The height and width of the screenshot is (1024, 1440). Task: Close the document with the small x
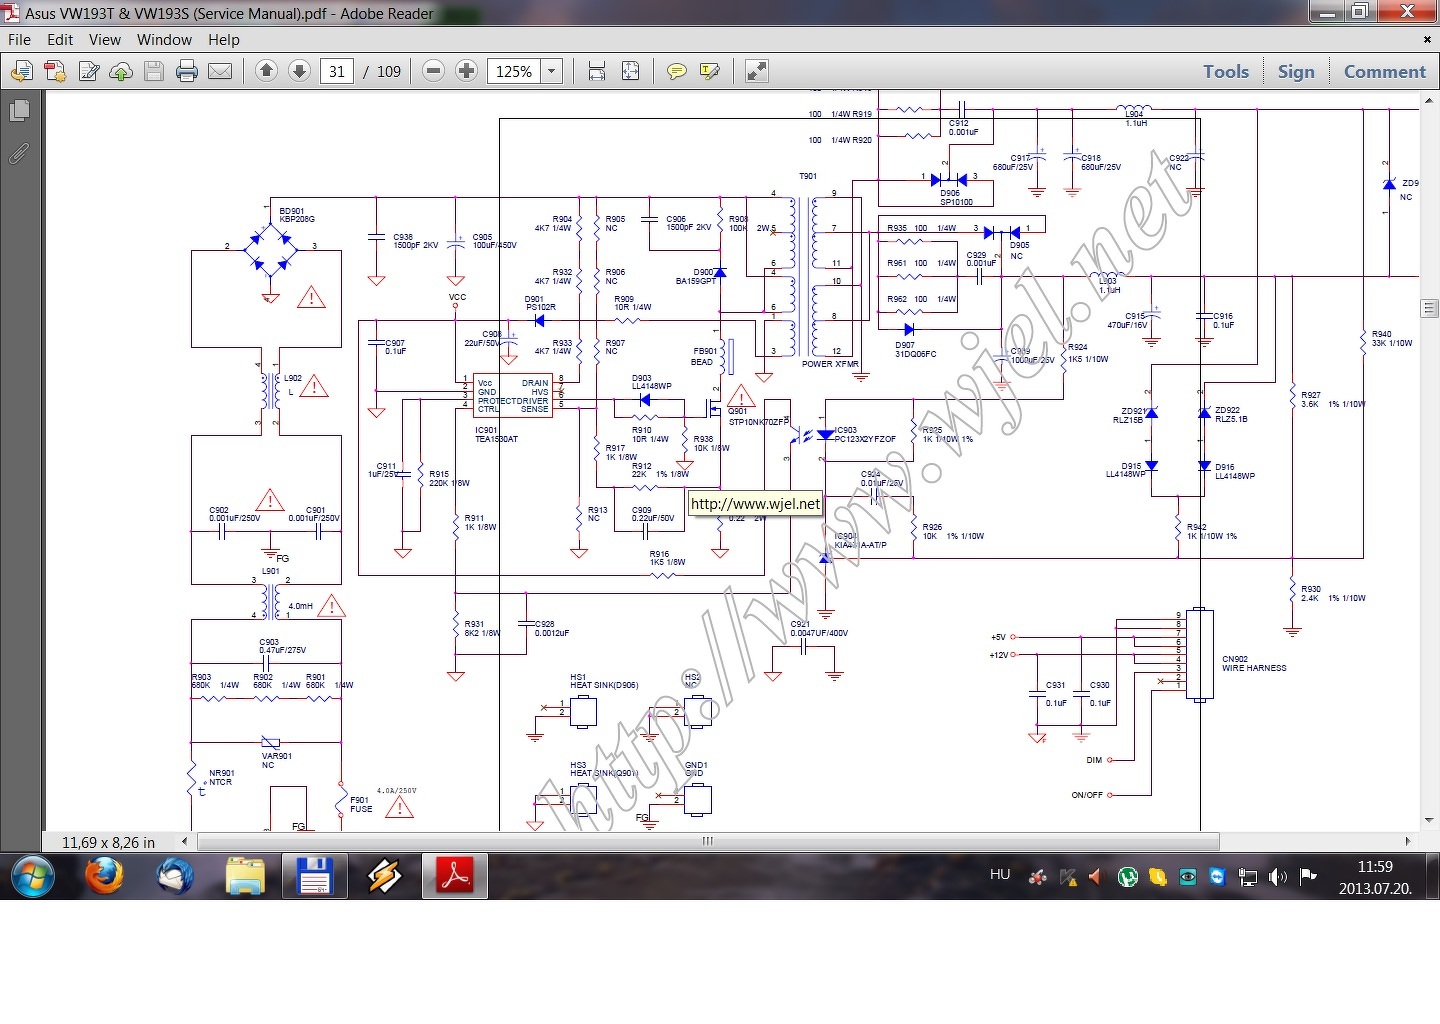pyautogui.click(x=1427, y=40)
